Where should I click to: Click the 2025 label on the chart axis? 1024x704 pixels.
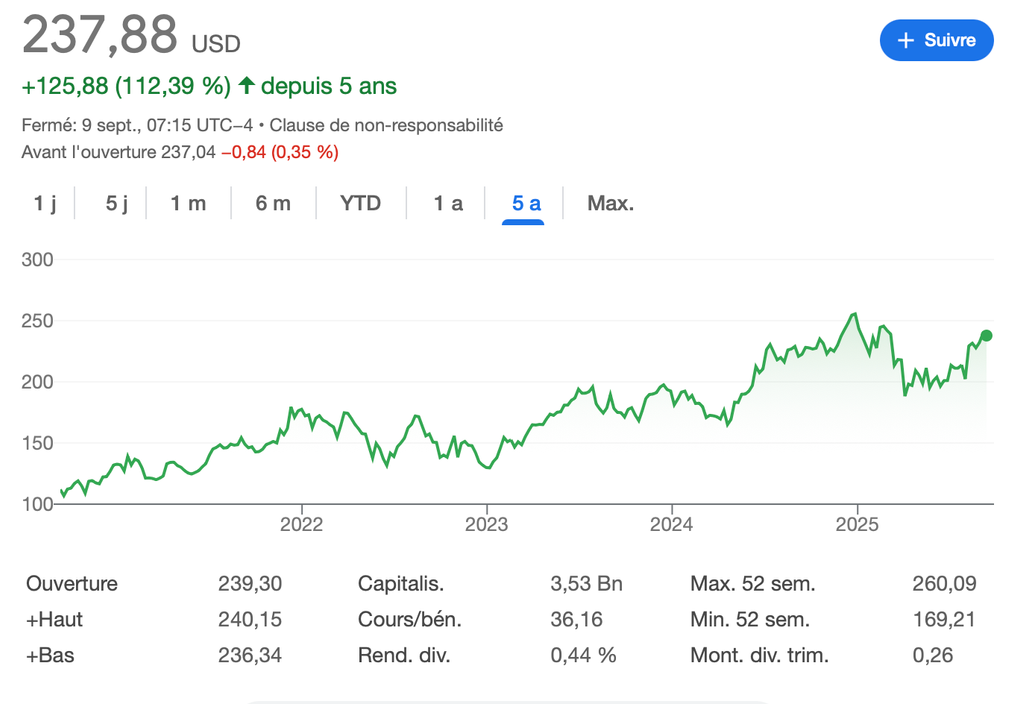click(x=856, y=524)
